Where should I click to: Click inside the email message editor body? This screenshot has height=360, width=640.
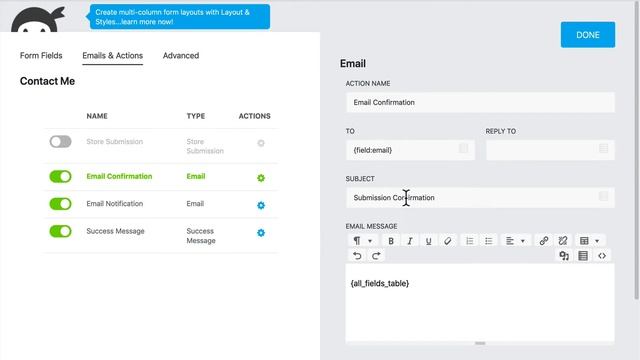click(480, 302)
